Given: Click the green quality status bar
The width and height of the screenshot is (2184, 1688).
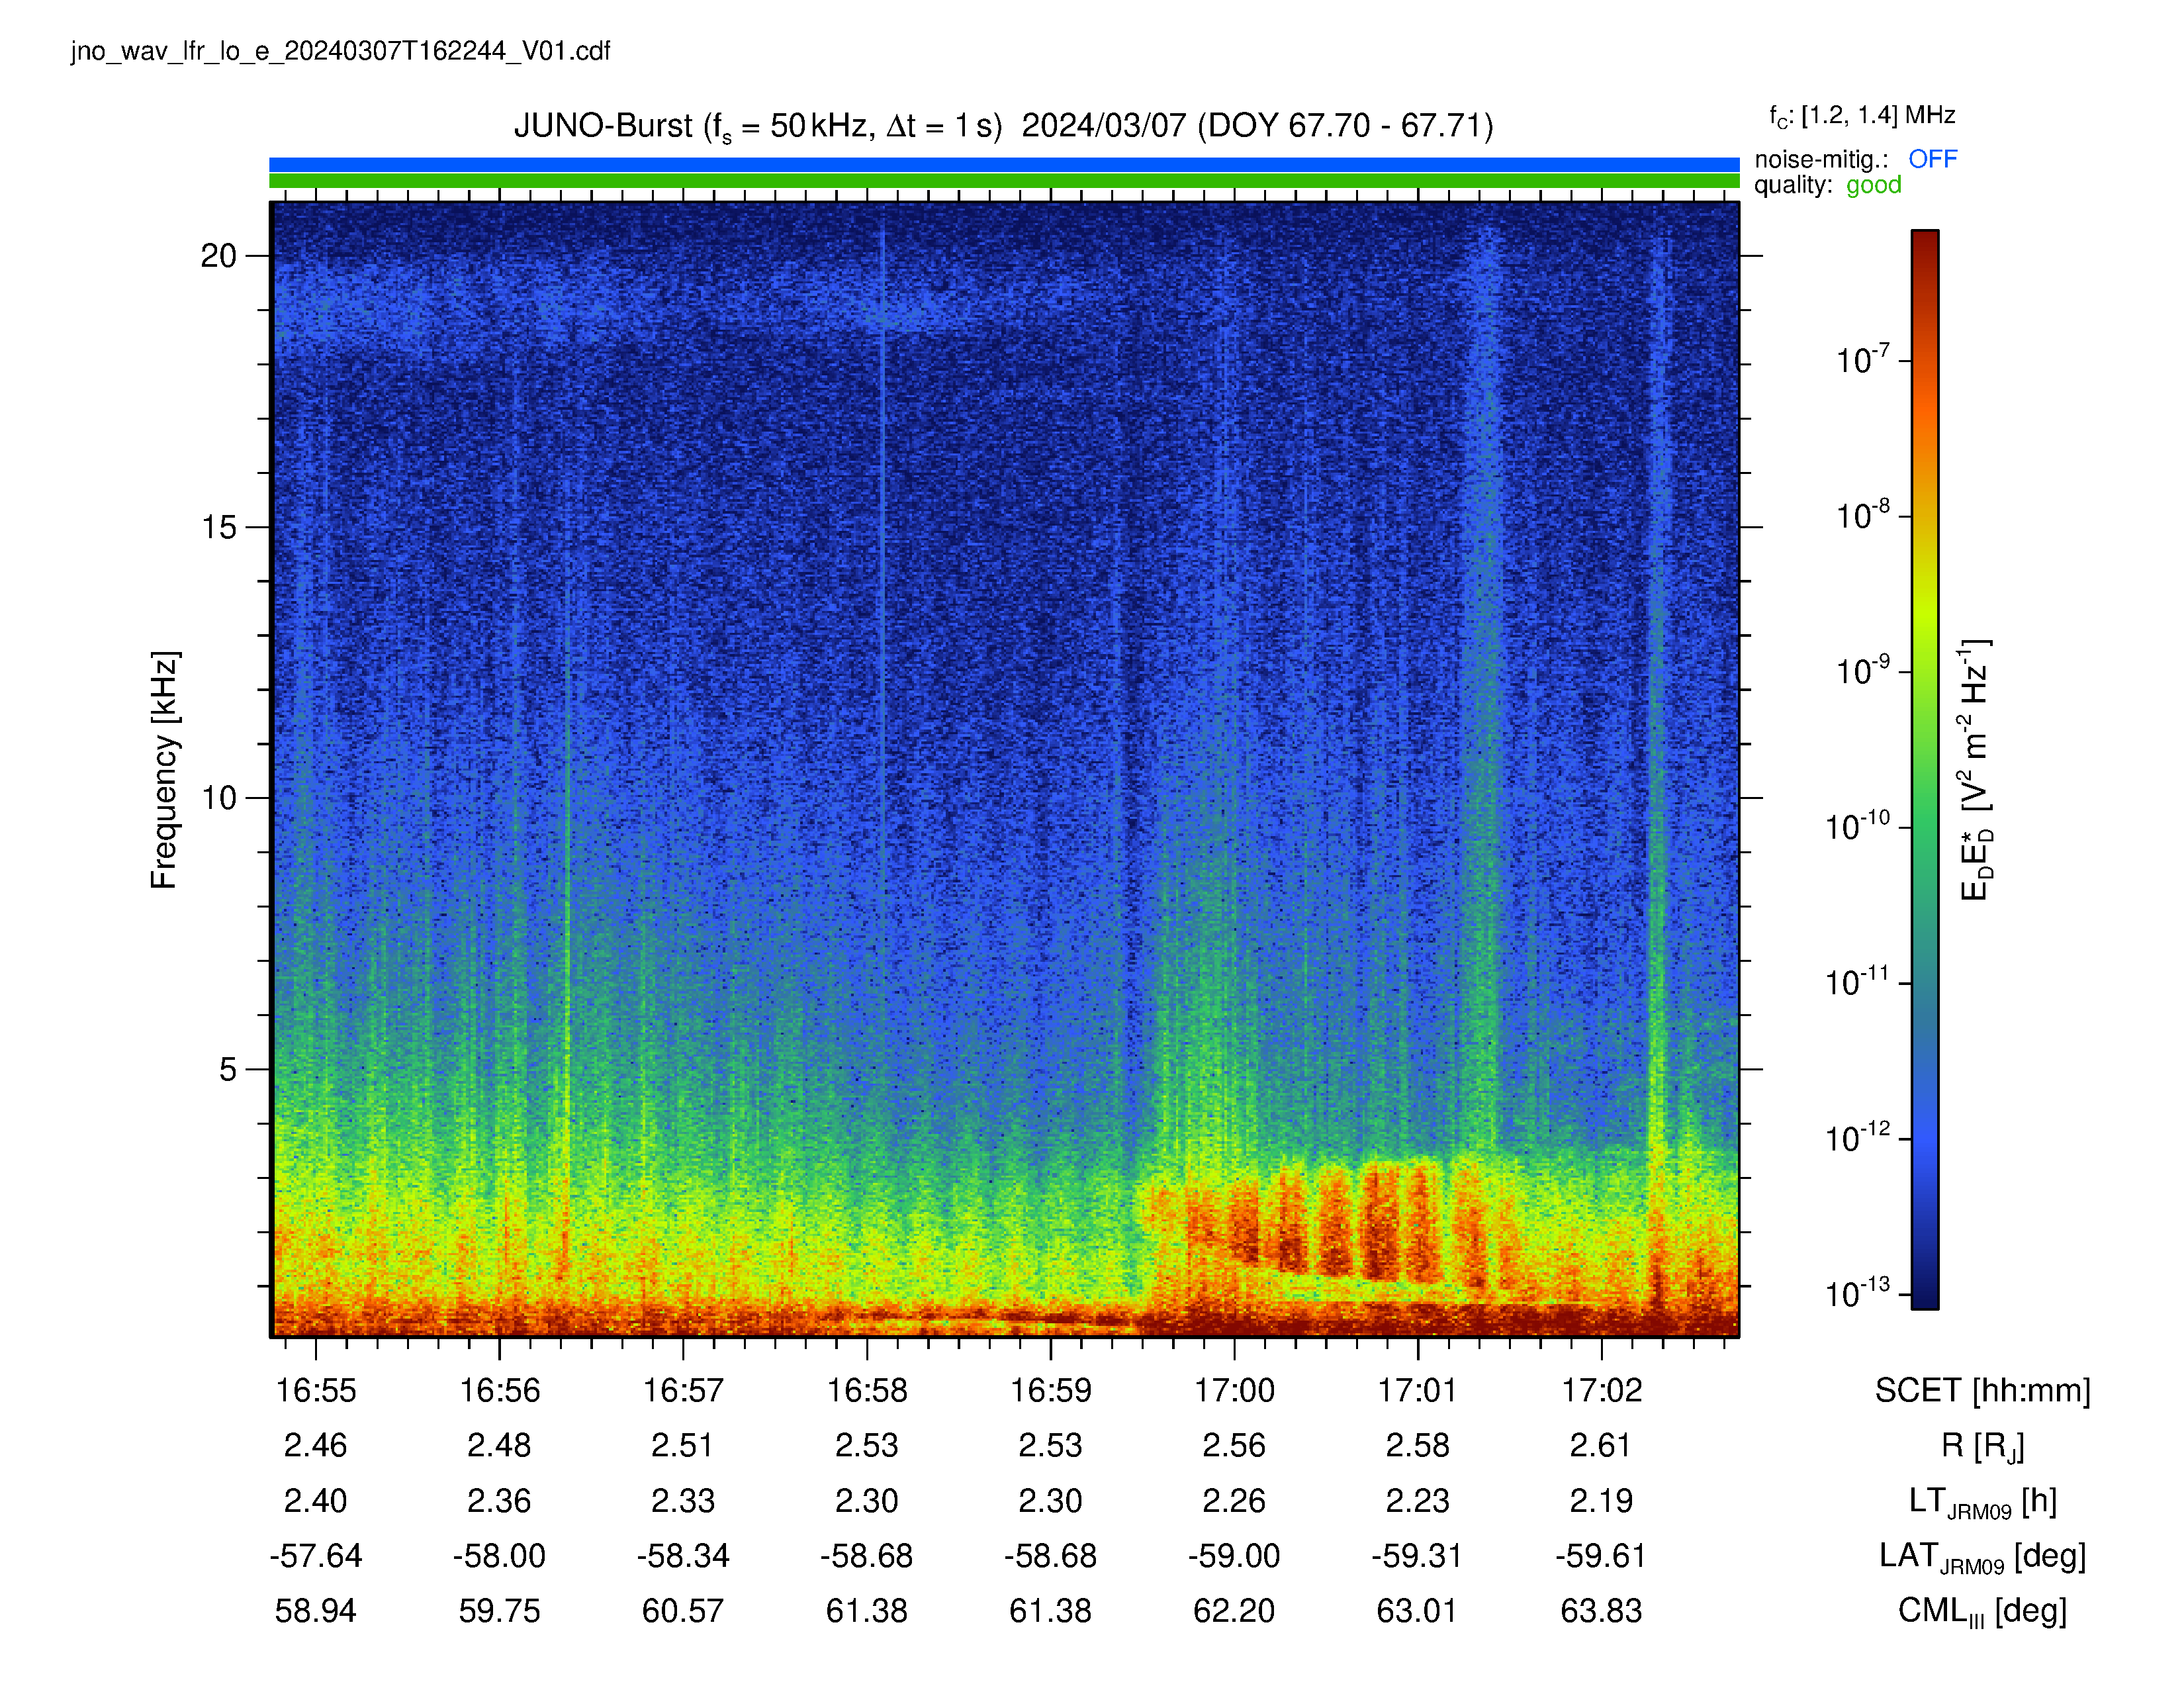Looking at the screenshot, I should point(1004,181).
